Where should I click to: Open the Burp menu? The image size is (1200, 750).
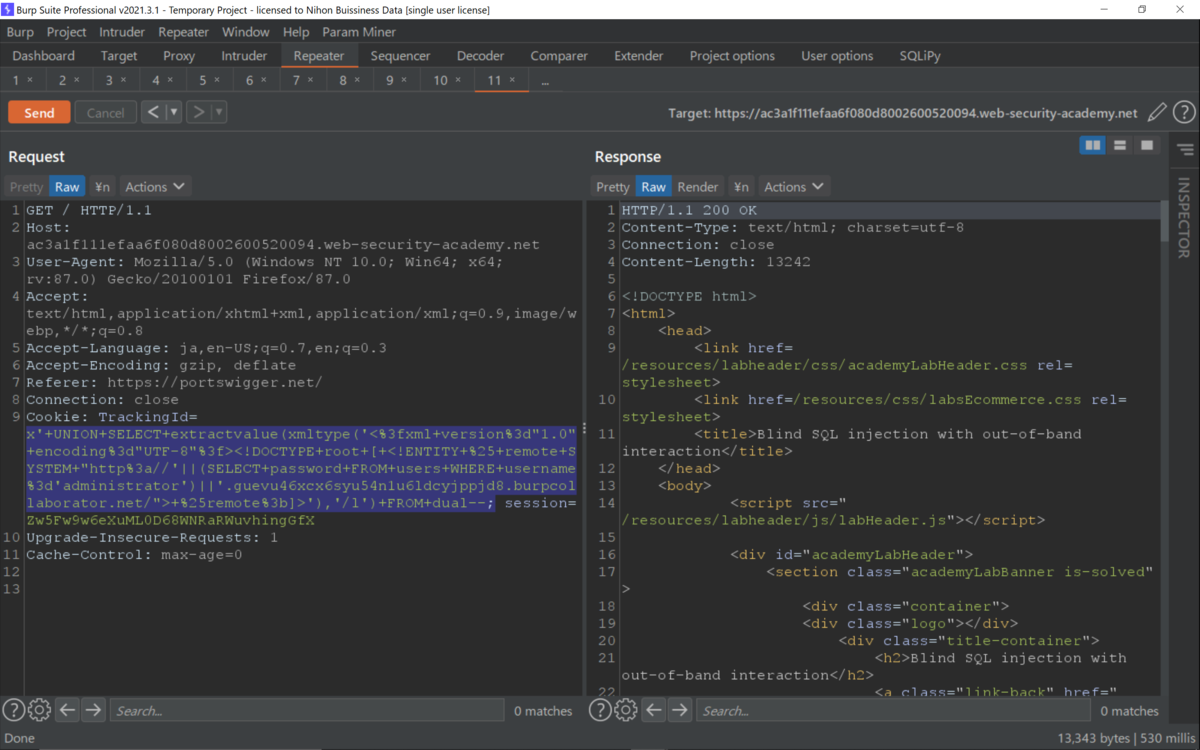pyautogui.click(x=20, y=32)
